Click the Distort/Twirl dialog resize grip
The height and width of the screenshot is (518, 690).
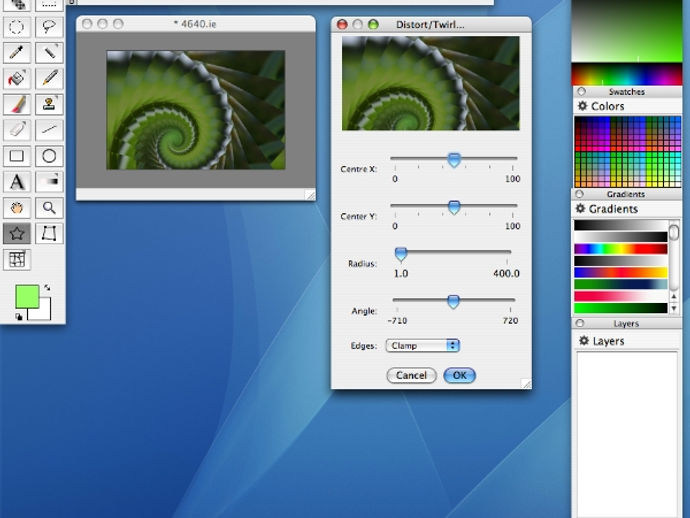click(526, 384)
